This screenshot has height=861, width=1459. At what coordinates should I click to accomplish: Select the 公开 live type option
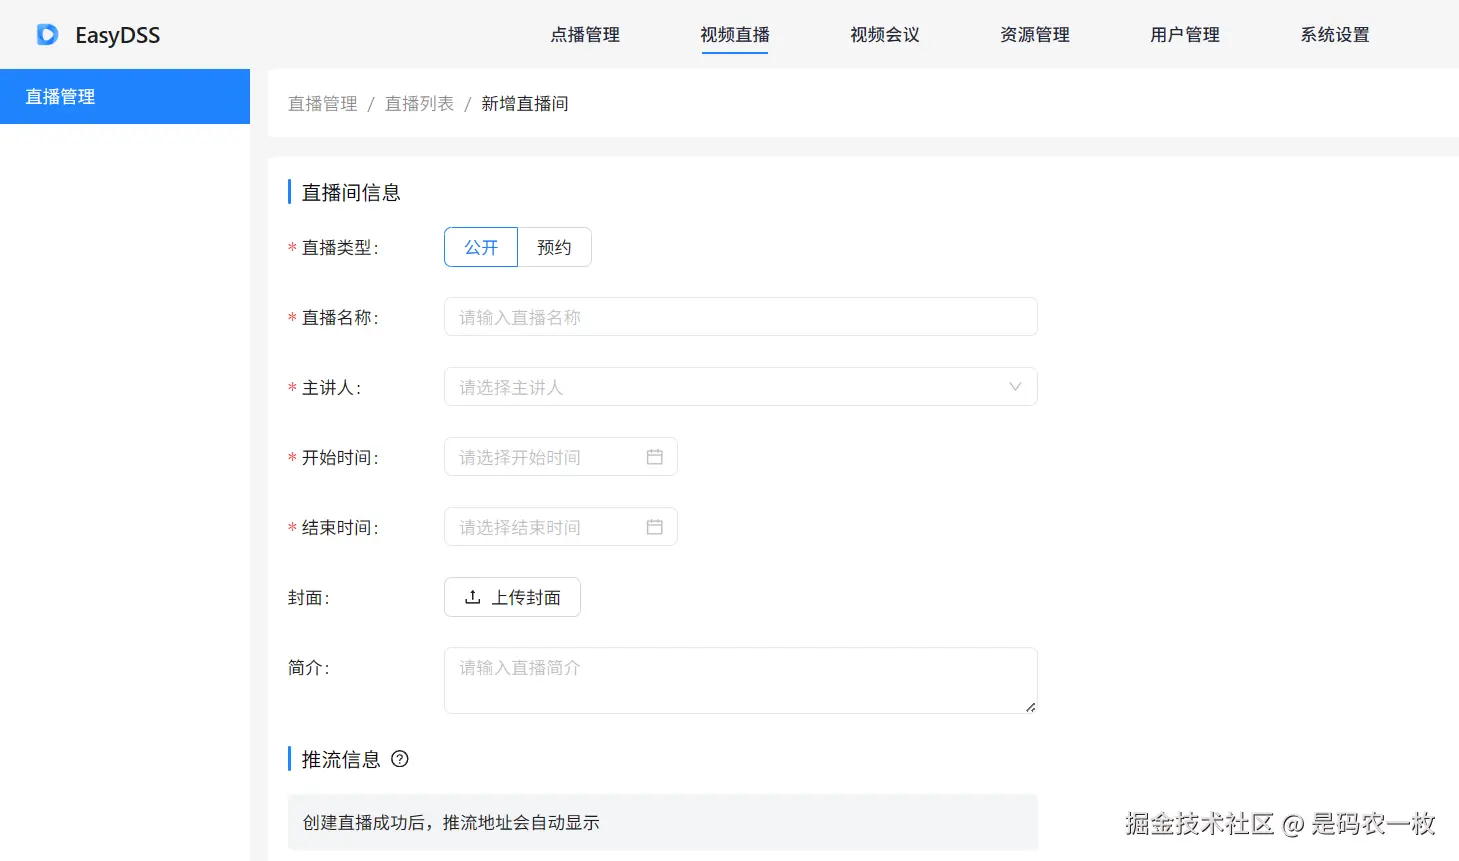coord(481,247)
